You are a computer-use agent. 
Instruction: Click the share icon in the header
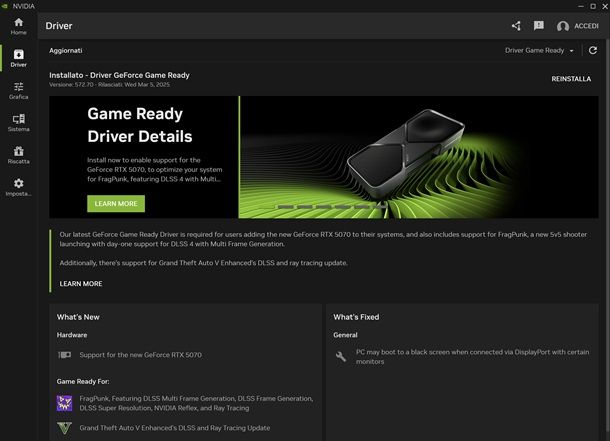click(516, 26)
